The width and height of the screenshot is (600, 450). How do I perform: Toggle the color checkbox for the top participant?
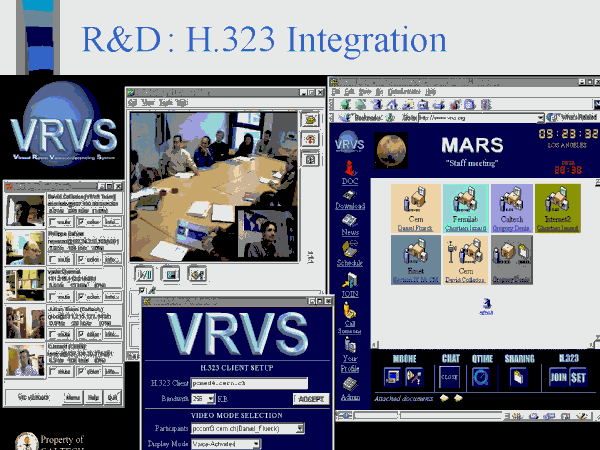coord(81,222)
